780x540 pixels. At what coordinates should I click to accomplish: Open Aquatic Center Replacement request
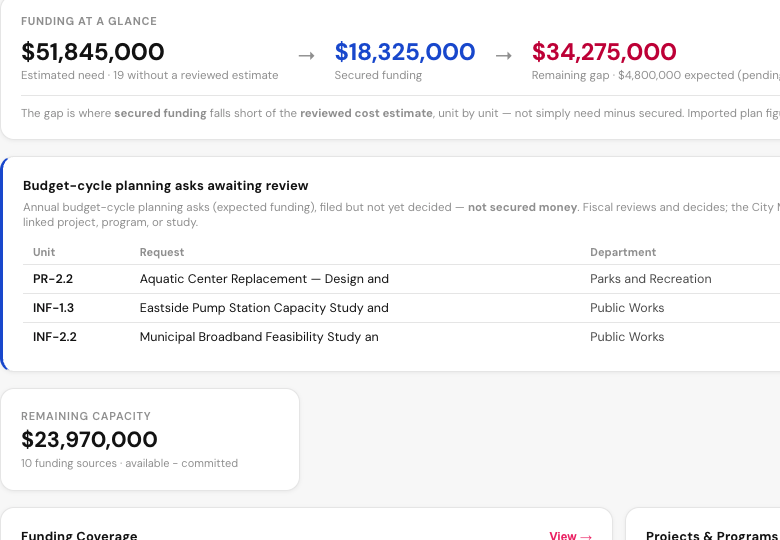point(264,279)
